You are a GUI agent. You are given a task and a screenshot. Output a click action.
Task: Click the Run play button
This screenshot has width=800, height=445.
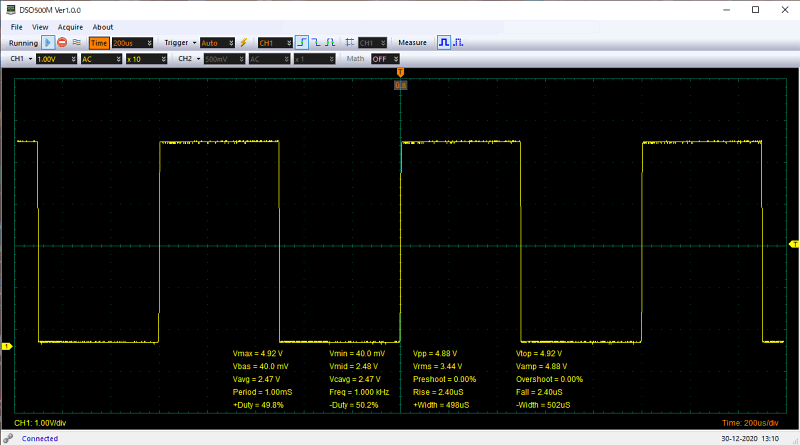click(48, 43)
